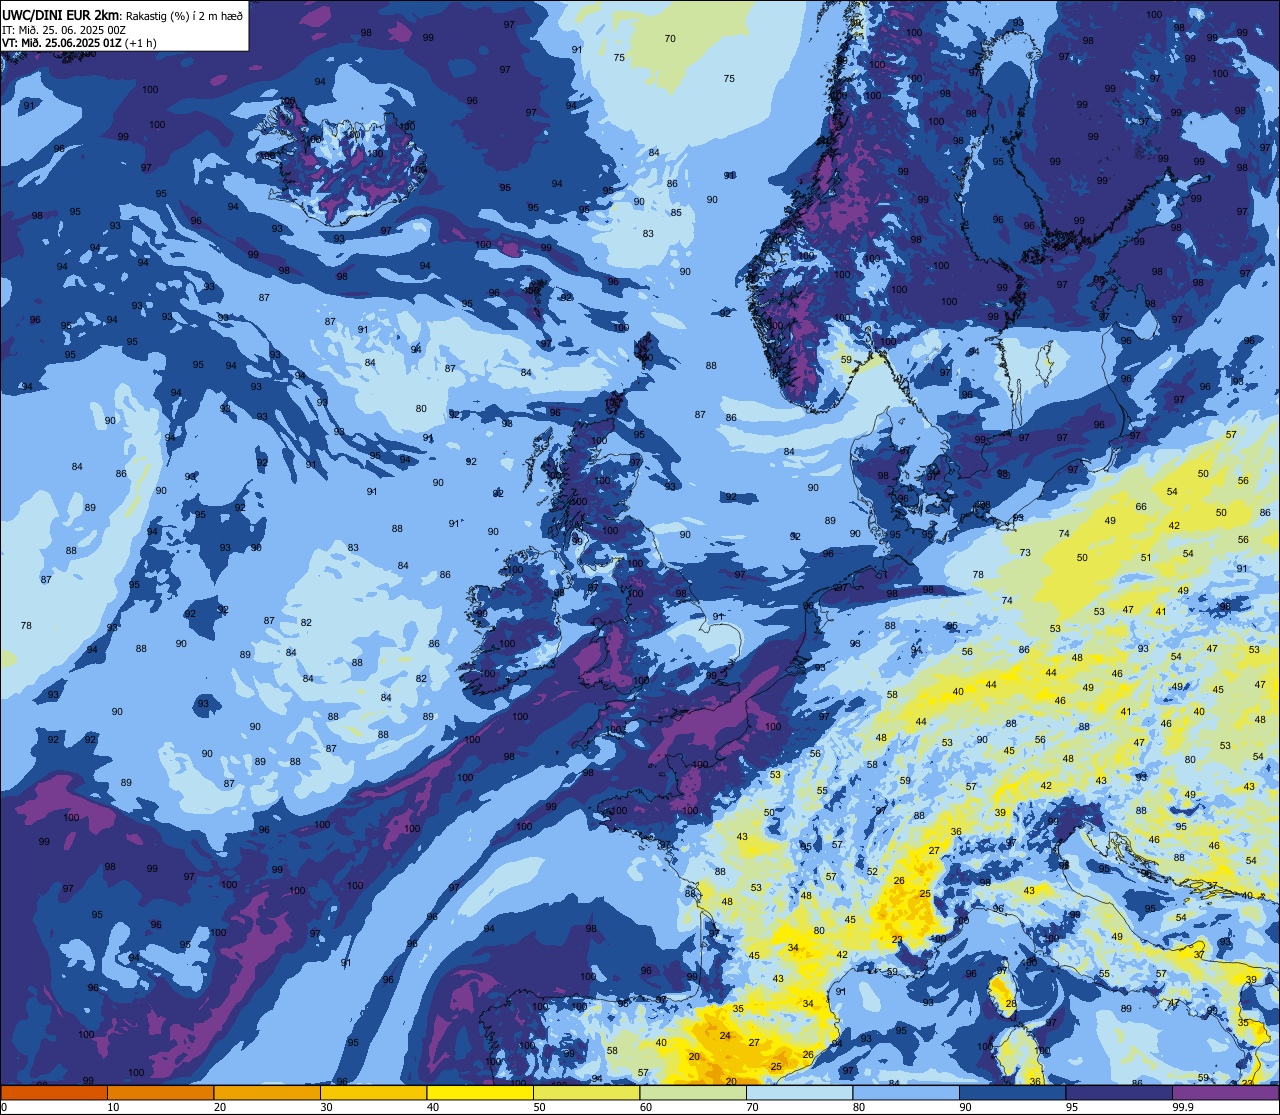This screenshot has height=1115, width=1280.
Task: Click the '60' tick label on the legend
Action: pyautogui.click(x=646, y=1107)
